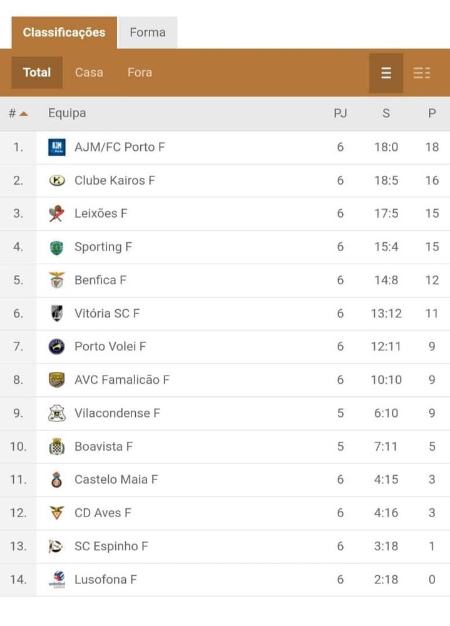Show Fora away standings

(140, 72)
